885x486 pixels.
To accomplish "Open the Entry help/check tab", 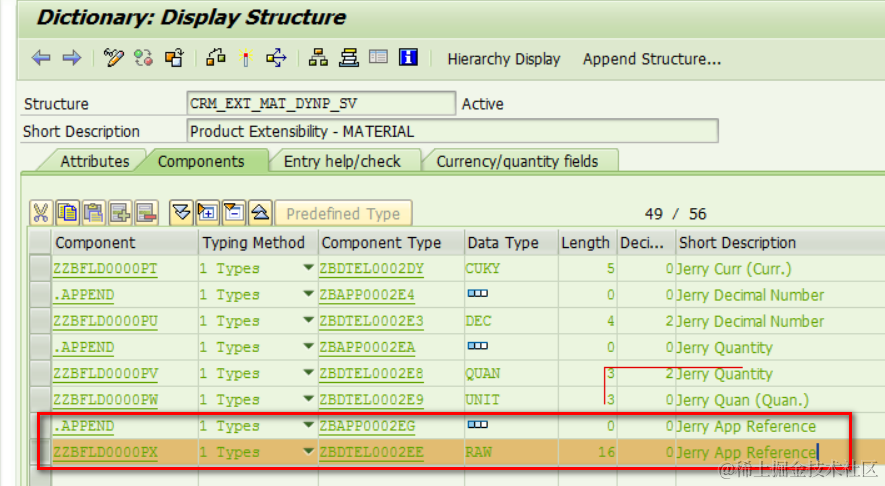I will tap(342, 161).
